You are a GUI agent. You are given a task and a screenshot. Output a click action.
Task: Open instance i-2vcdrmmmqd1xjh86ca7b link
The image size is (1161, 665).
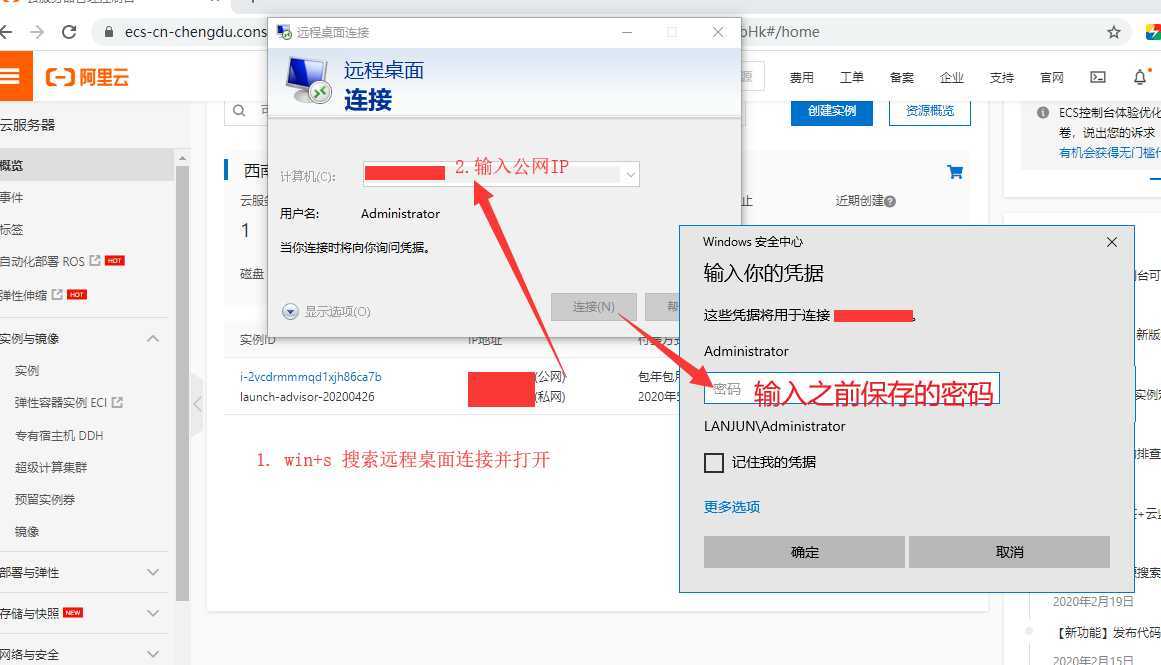tap(310, 377)
